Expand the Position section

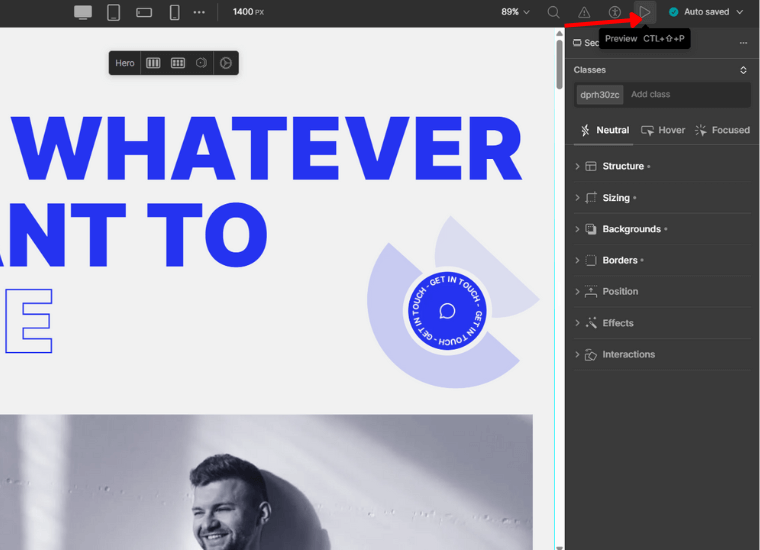tap(662, 291)
